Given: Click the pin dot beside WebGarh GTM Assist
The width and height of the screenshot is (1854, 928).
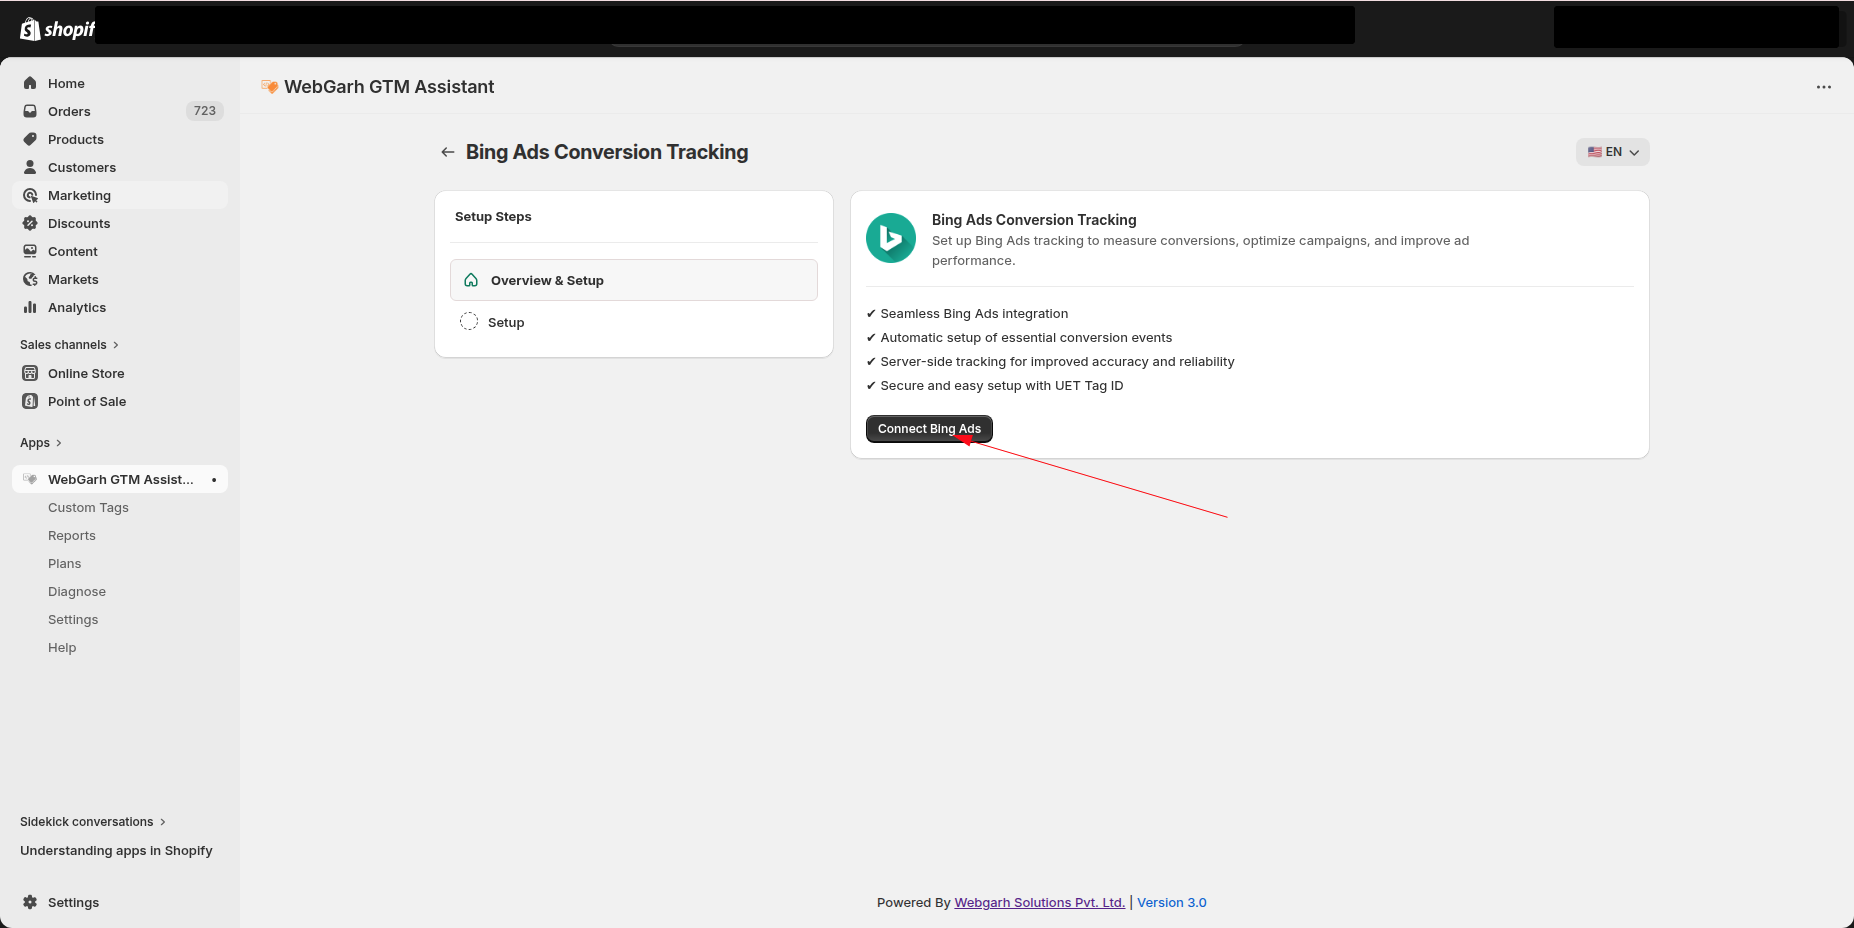Looking at the screenshot, I should coord(214,480).
